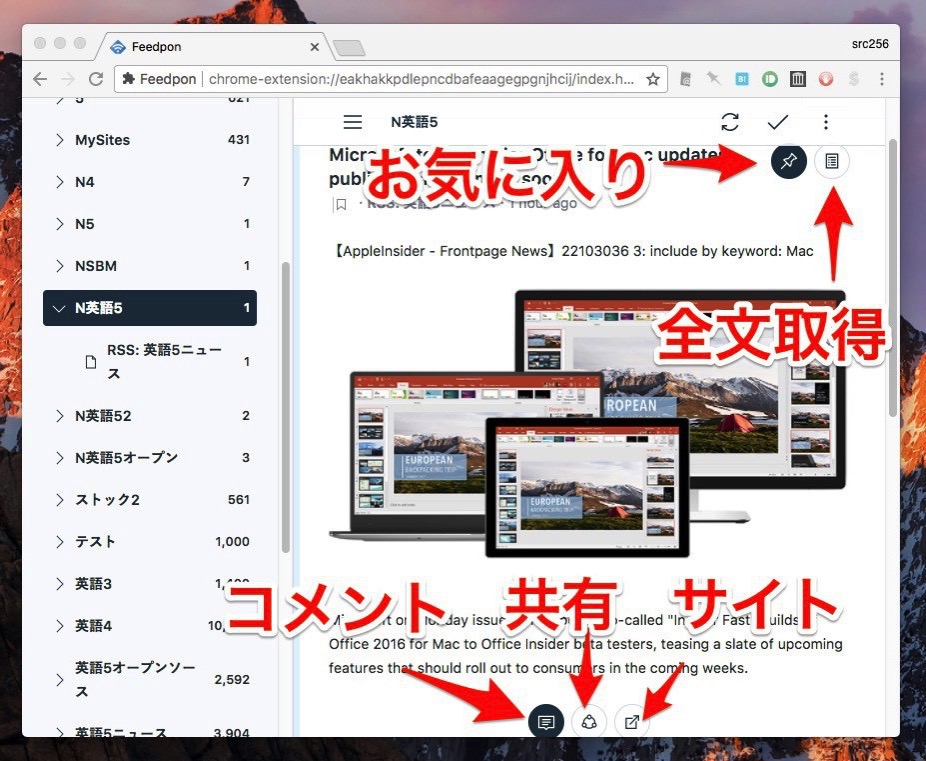Click the 2,592 unread count
The height and width of the screenshot is (761, 926).
click(232, 680)
